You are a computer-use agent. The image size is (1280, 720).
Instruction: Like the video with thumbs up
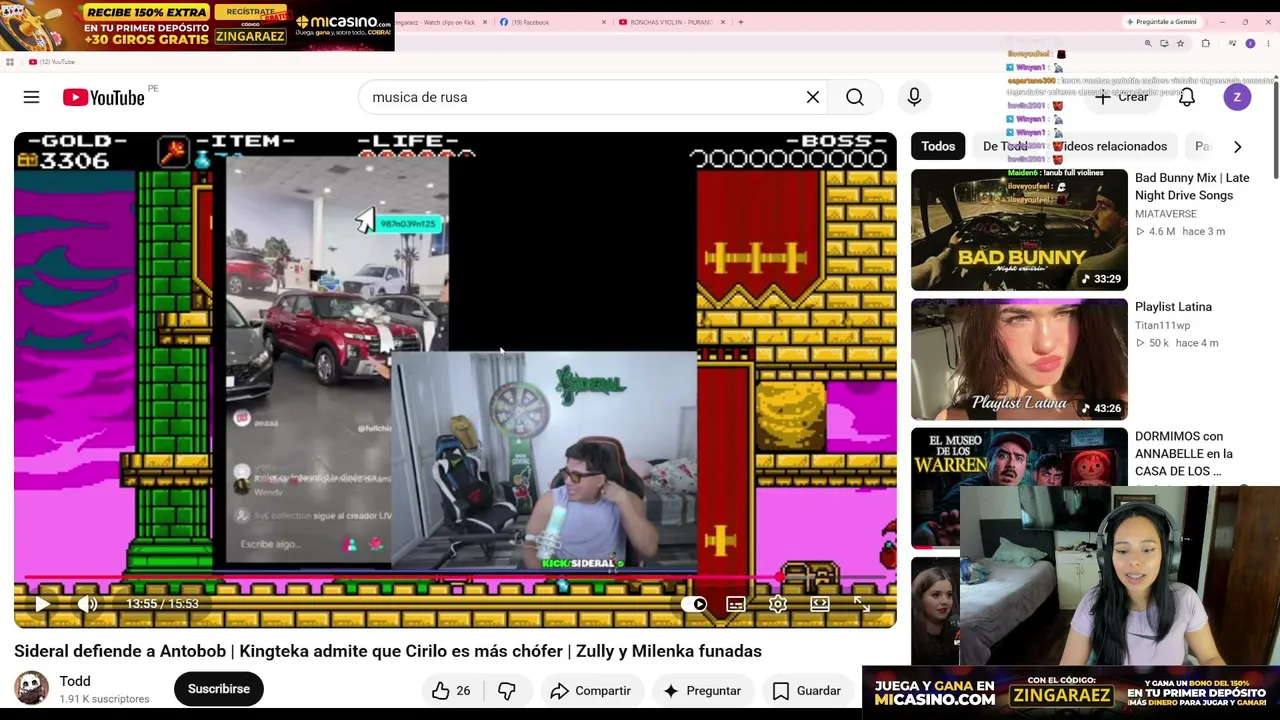[x=450, y=690]
